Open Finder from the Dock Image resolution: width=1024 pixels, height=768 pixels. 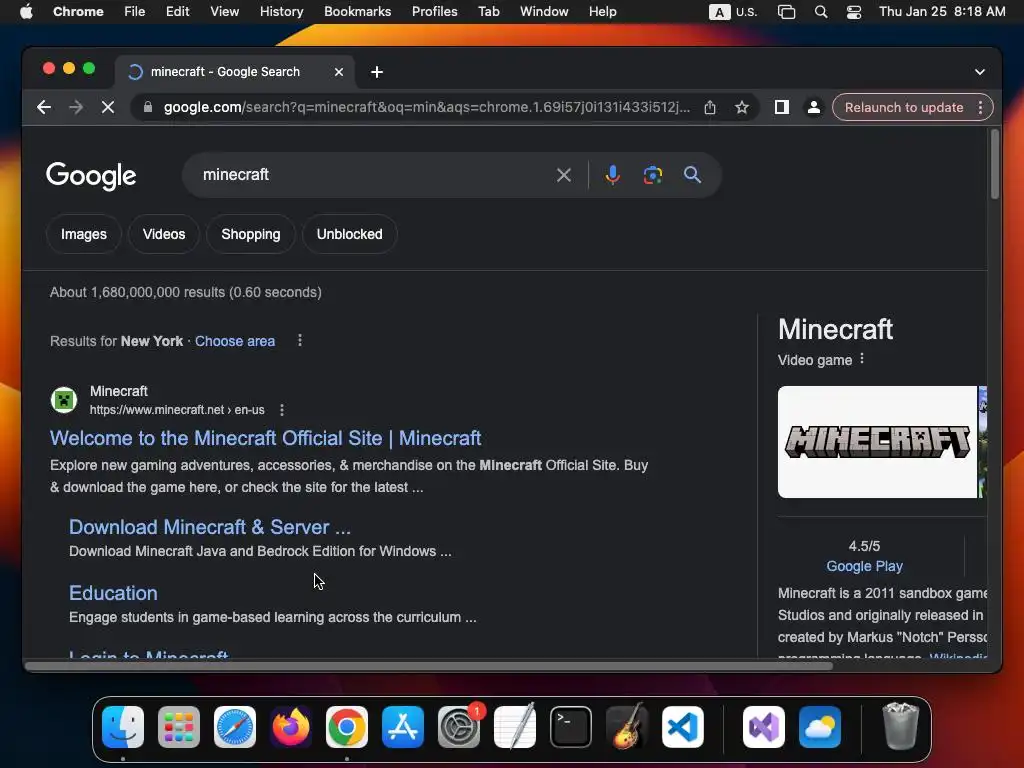pos(123,727)
